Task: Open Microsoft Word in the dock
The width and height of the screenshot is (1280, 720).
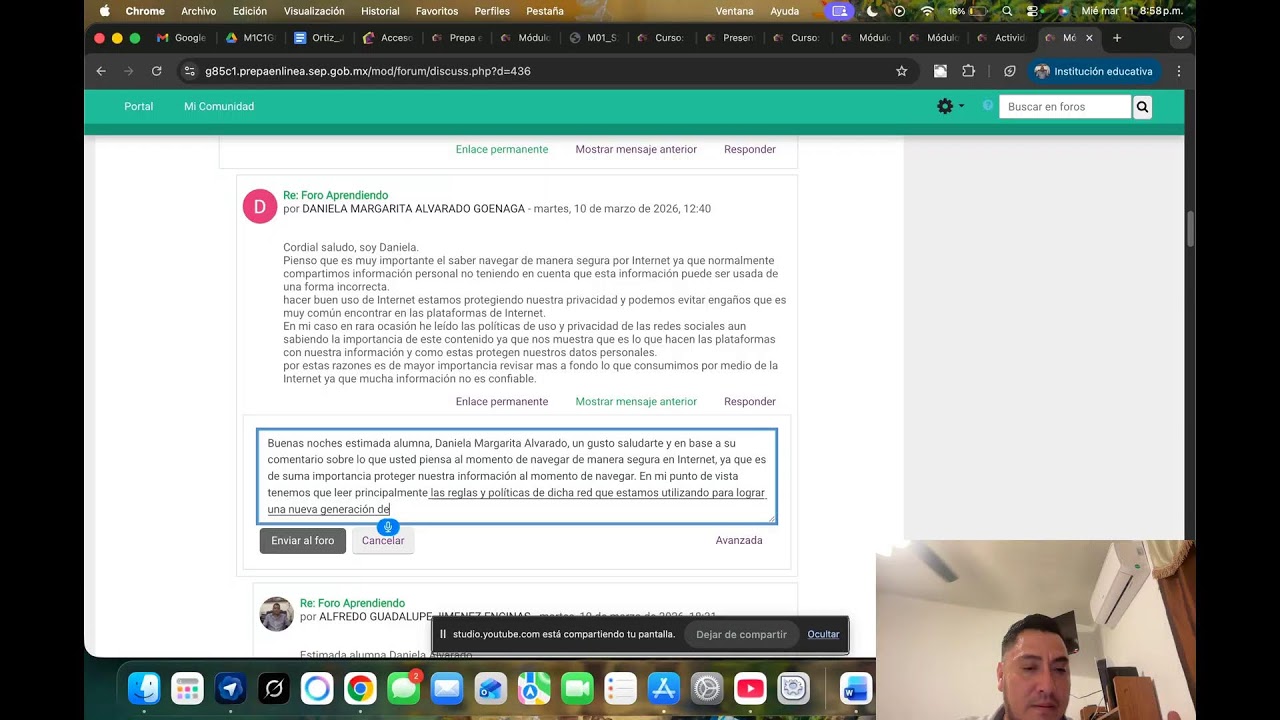Action: pos(855,688)
